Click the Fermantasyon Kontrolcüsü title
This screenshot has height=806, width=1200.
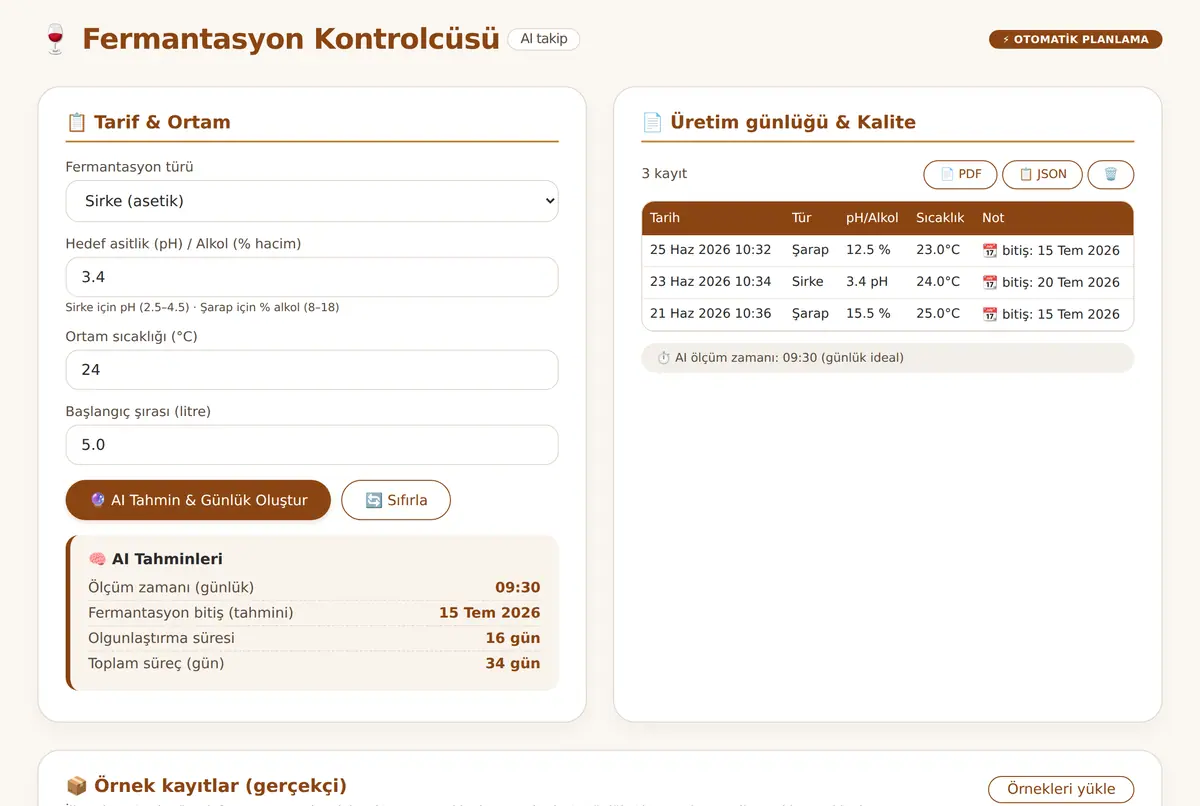[x=291, y=39]
